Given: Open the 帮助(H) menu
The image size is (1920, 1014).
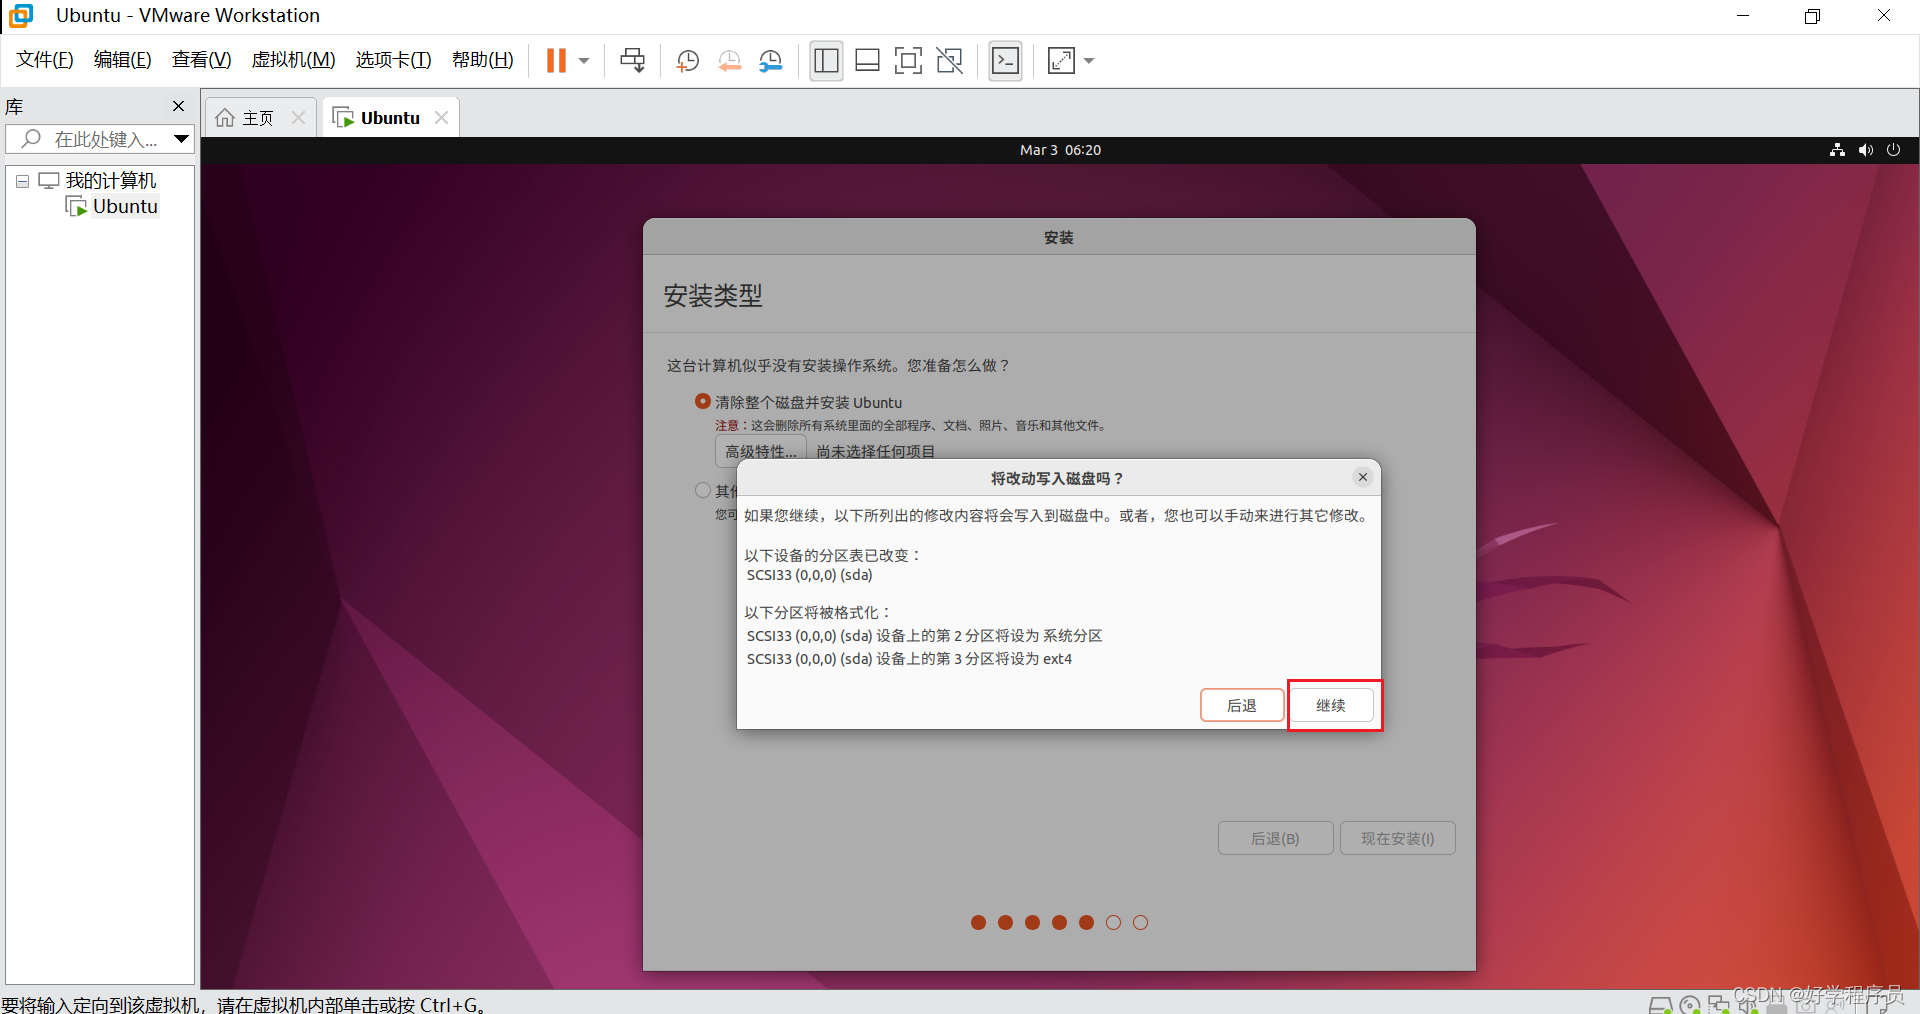Looking at the screenshot, I should (483, 60).
